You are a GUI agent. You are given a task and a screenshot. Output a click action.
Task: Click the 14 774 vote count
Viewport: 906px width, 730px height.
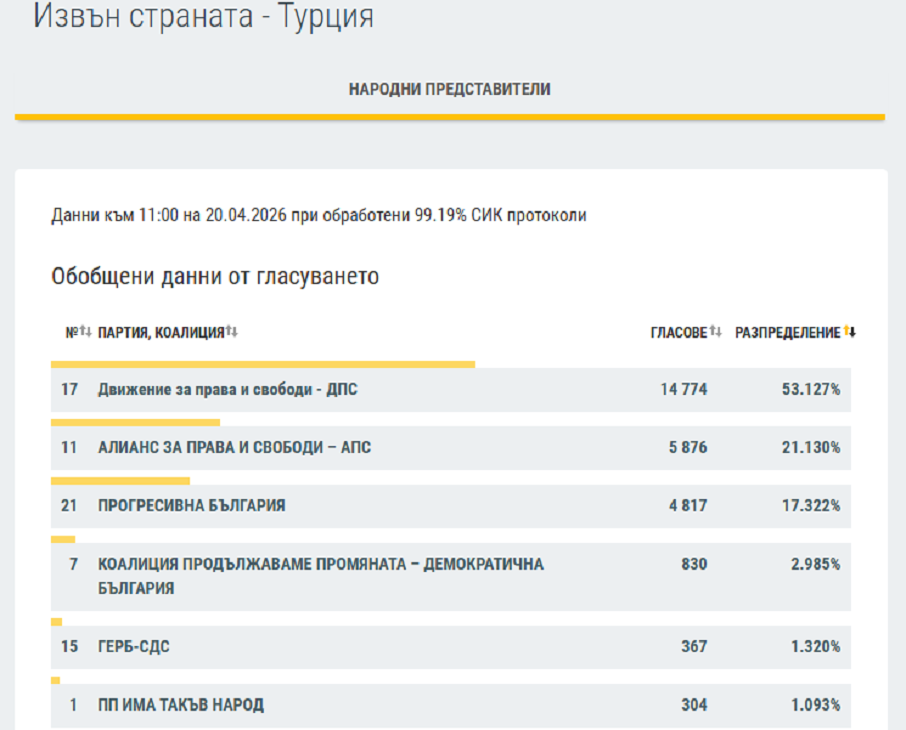pos(683,390)
